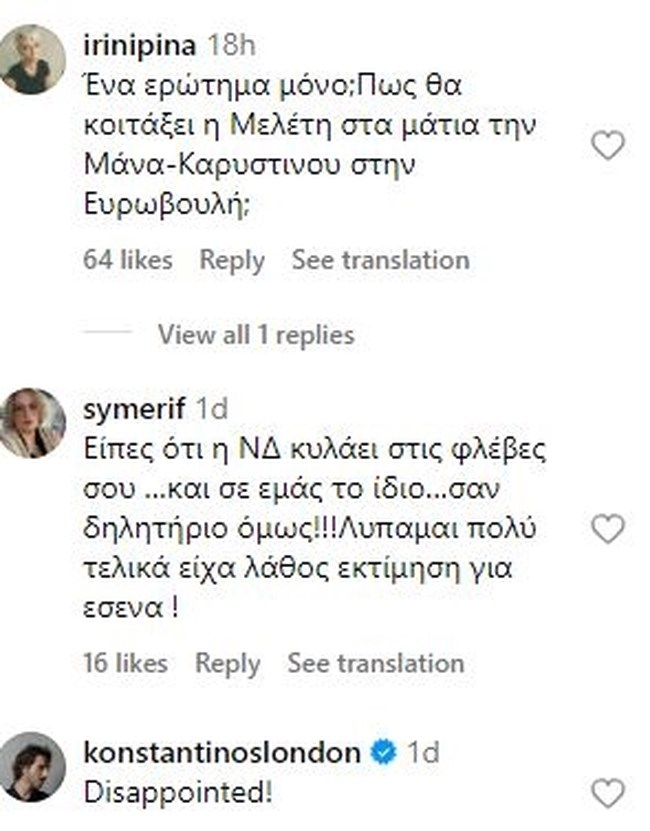View the 16 likes list

click(126, 662)
